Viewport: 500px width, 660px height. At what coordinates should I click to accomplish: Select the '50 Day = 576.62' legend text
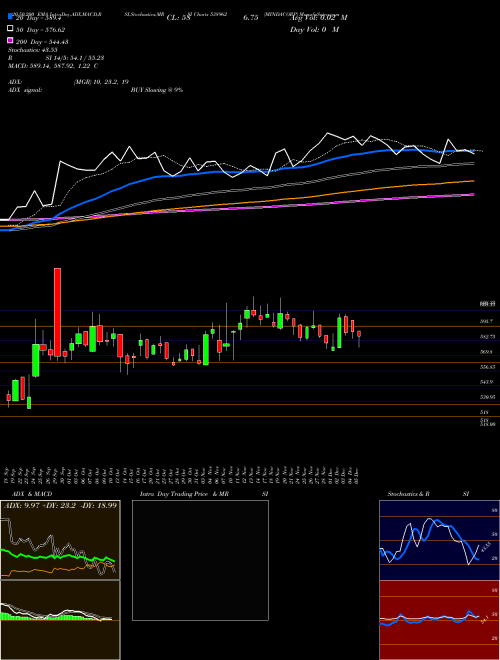[x=41, y=29]
